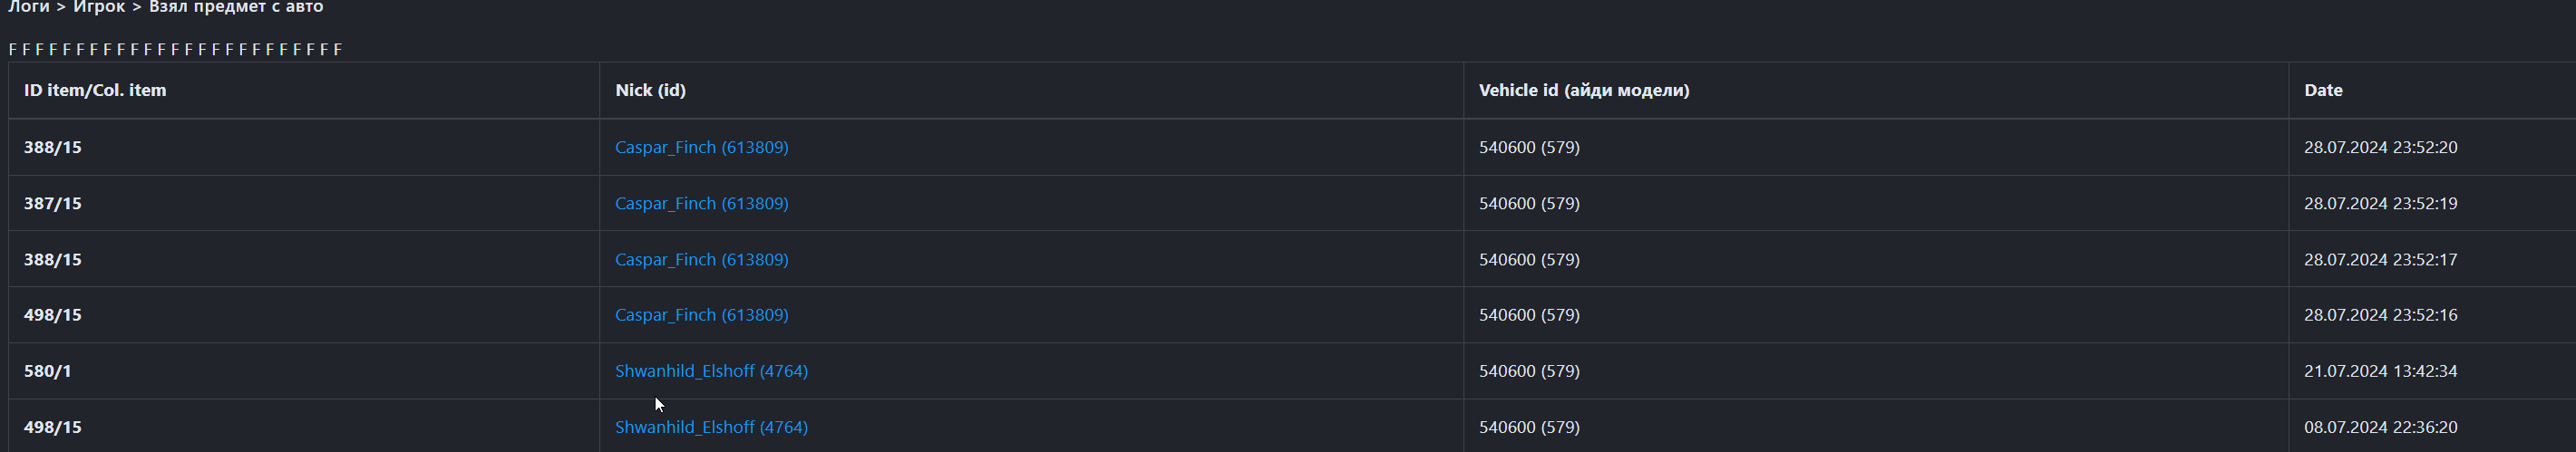Open Caspar_Finch profile in the 23:52:16 row

701,315
